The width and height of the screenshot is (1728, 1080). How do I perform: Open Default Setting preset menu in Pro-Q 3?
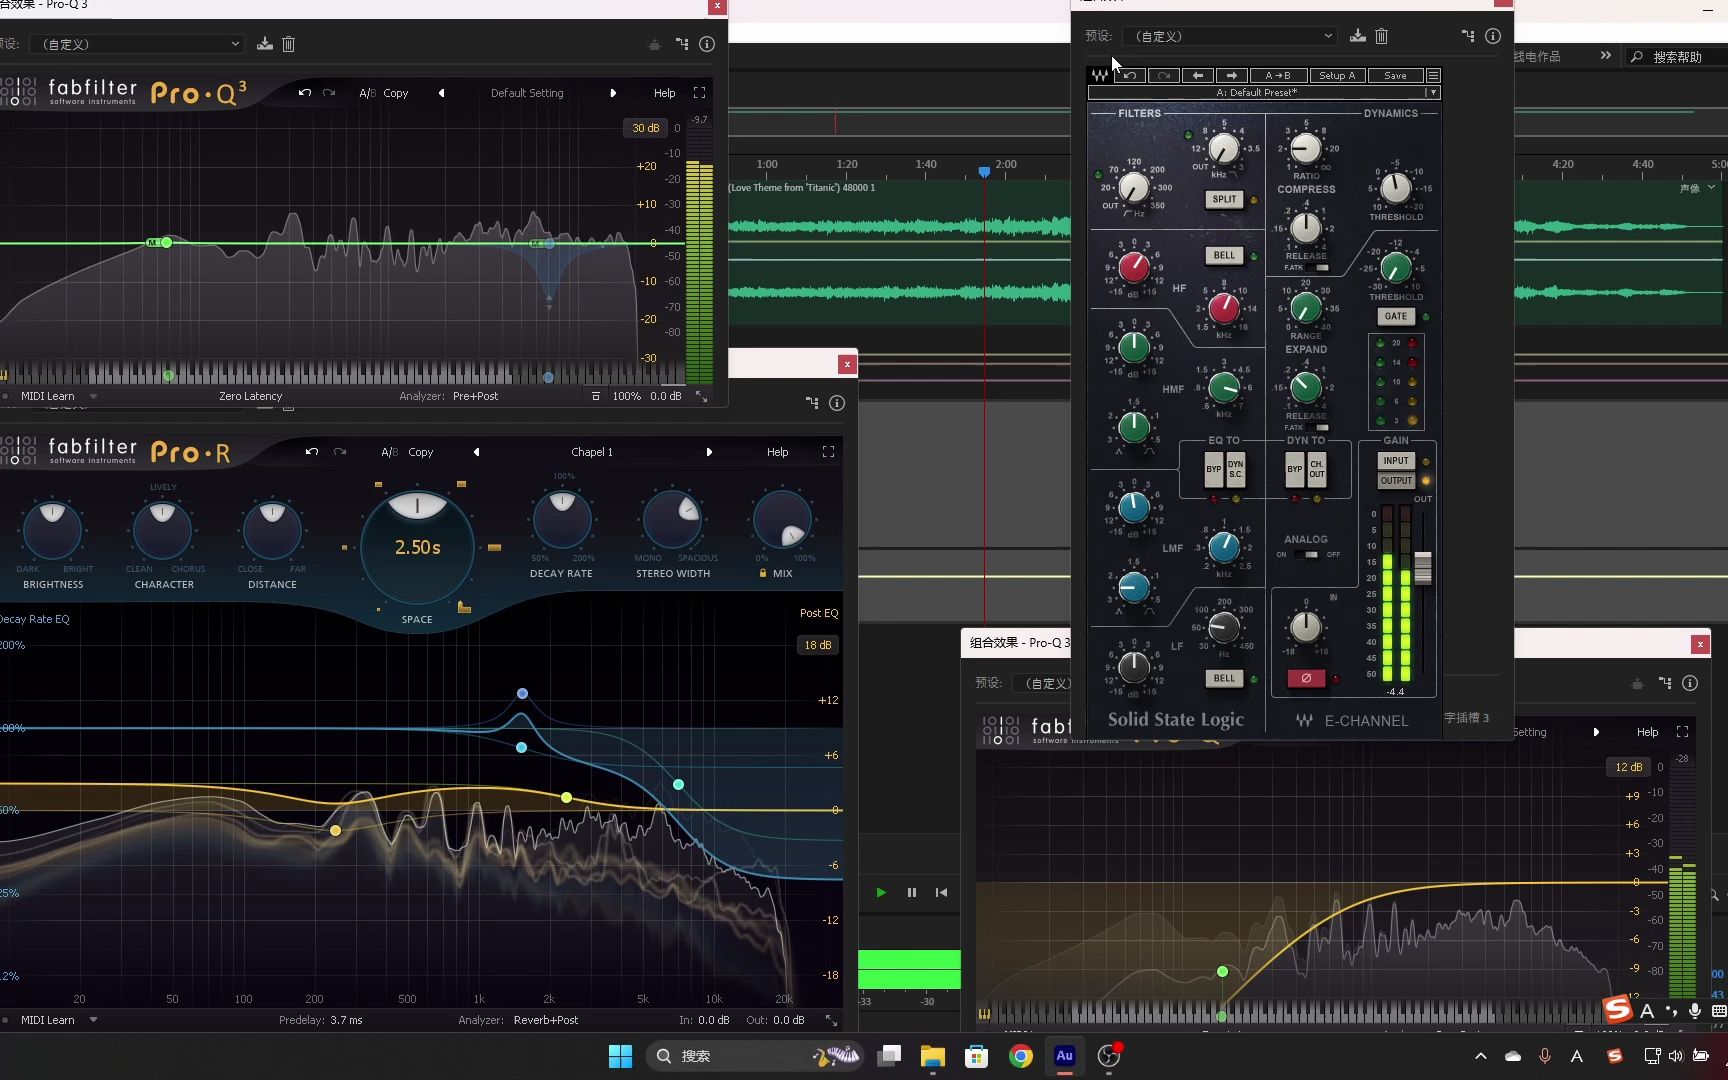(527, 93)
